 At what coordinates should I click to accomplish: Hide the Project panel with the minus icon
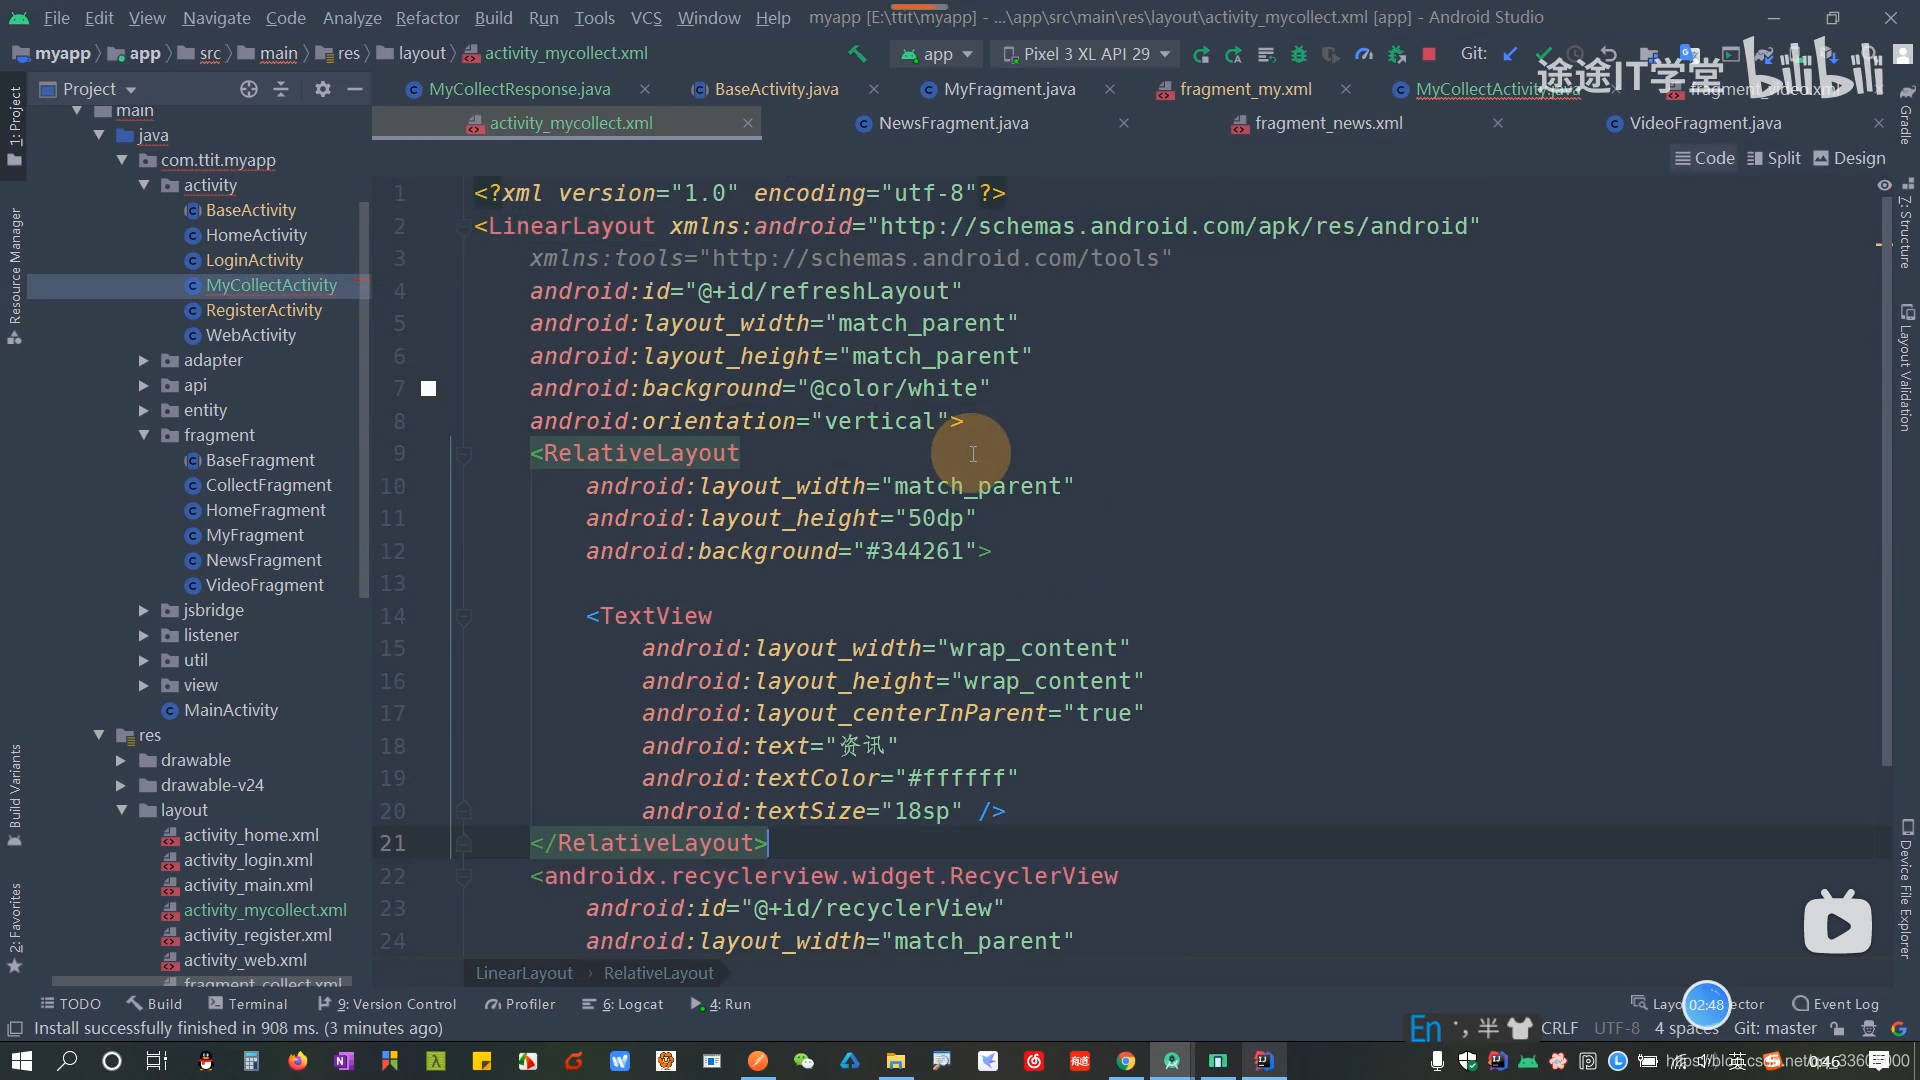click(354, 89)
